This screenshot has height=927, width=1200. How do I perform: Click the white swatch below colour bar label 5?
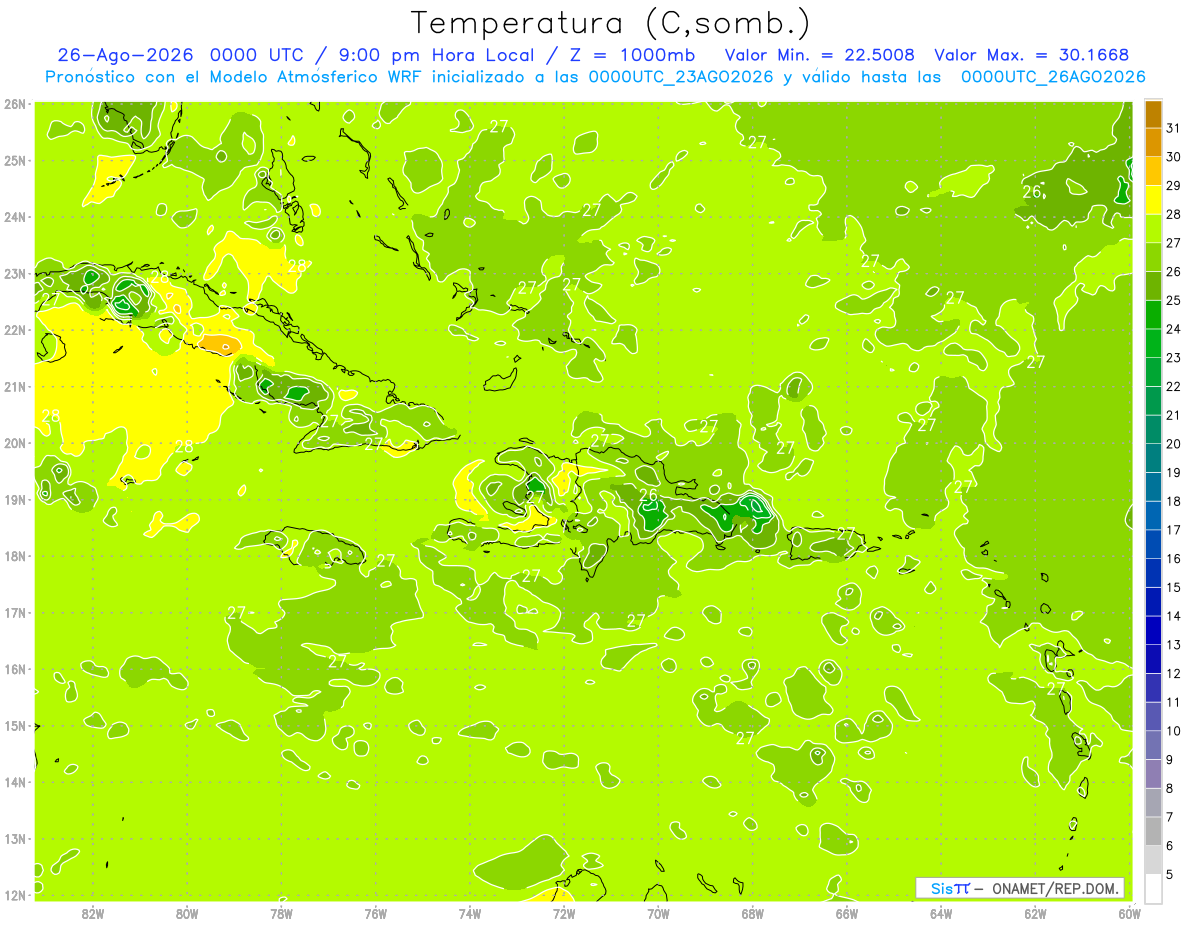pyautogui.click(x=1153, y=888)
